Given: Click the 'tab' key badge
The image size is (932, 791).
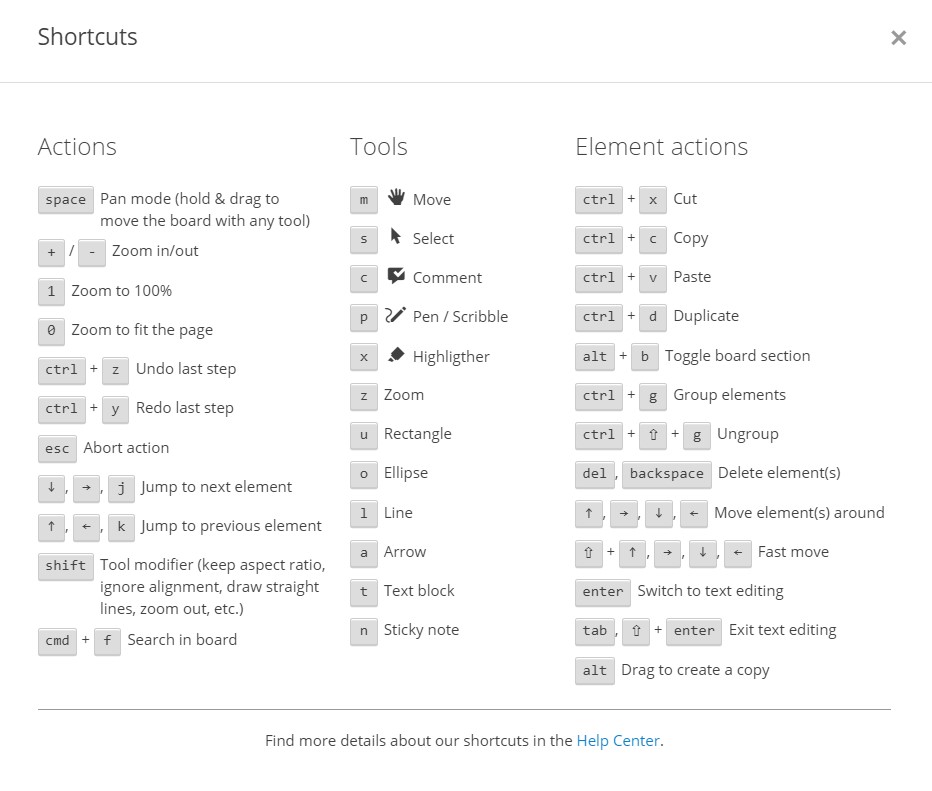Looking at the screenshot, I should point(595,630).
